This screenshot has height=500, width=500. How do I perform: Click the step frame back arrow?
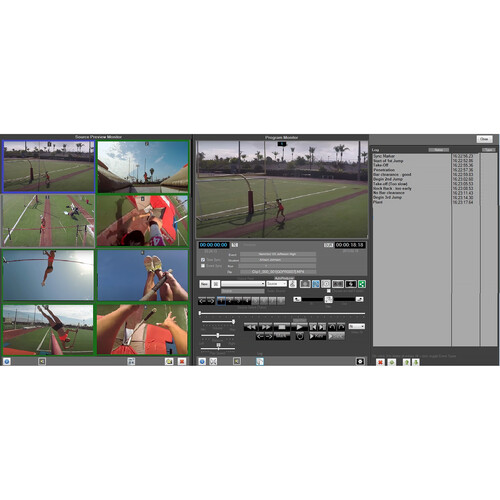(x=260, y=336)
